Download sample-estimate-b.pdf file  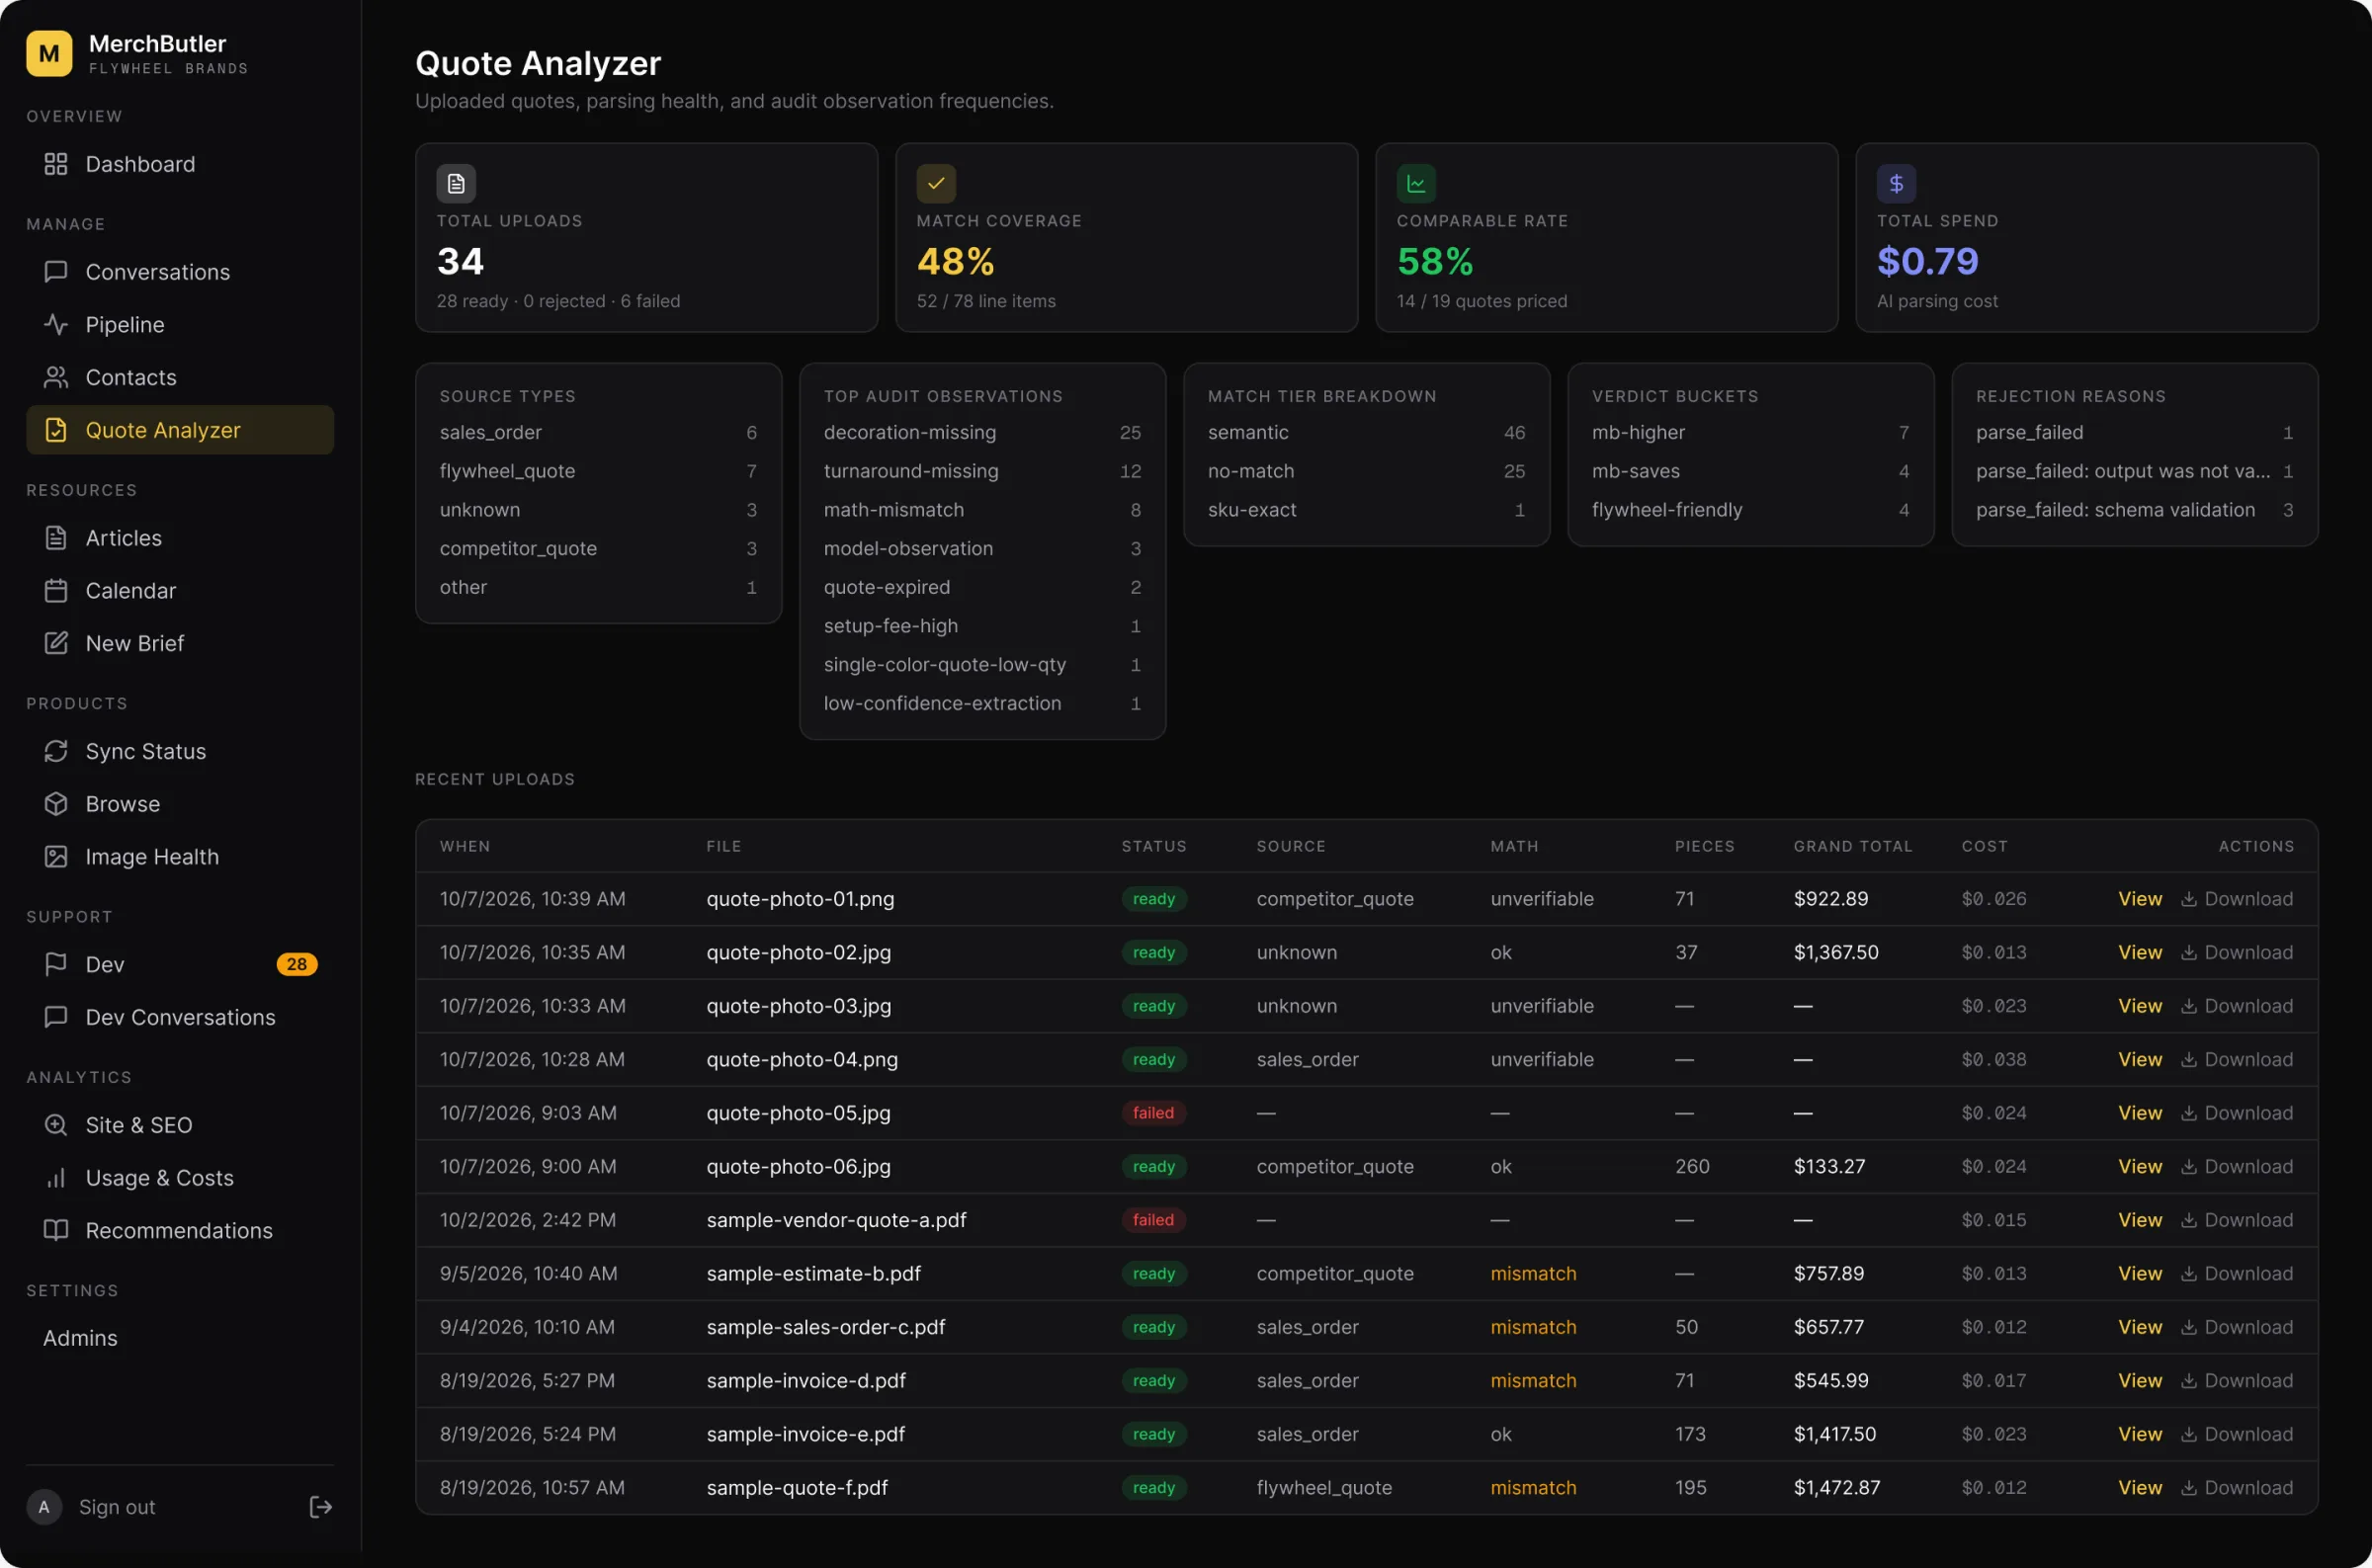click(2237, 1273)
